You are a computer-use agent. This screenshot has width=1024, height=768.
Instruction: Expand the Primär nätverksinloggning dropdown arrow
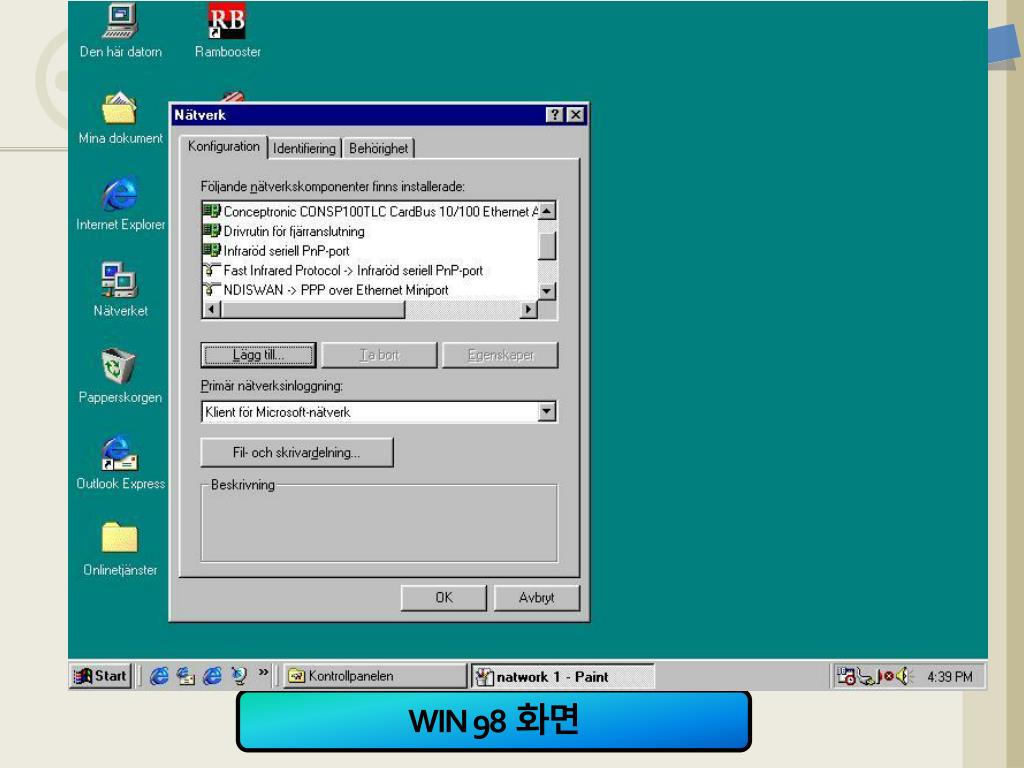[547, 412]
